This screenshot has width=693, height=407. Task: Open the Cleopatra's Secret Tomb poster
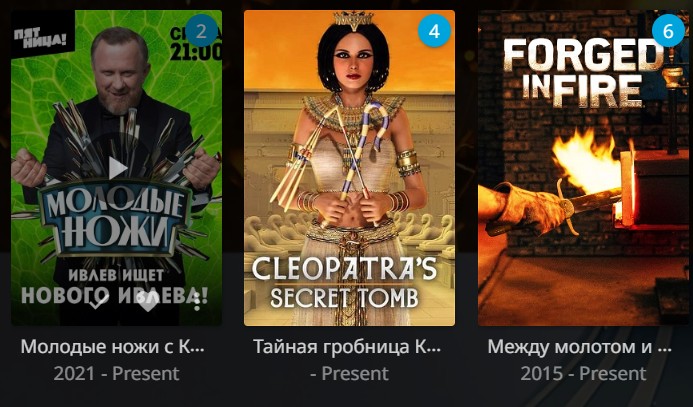pyautogui.click(x=349, y=168)
